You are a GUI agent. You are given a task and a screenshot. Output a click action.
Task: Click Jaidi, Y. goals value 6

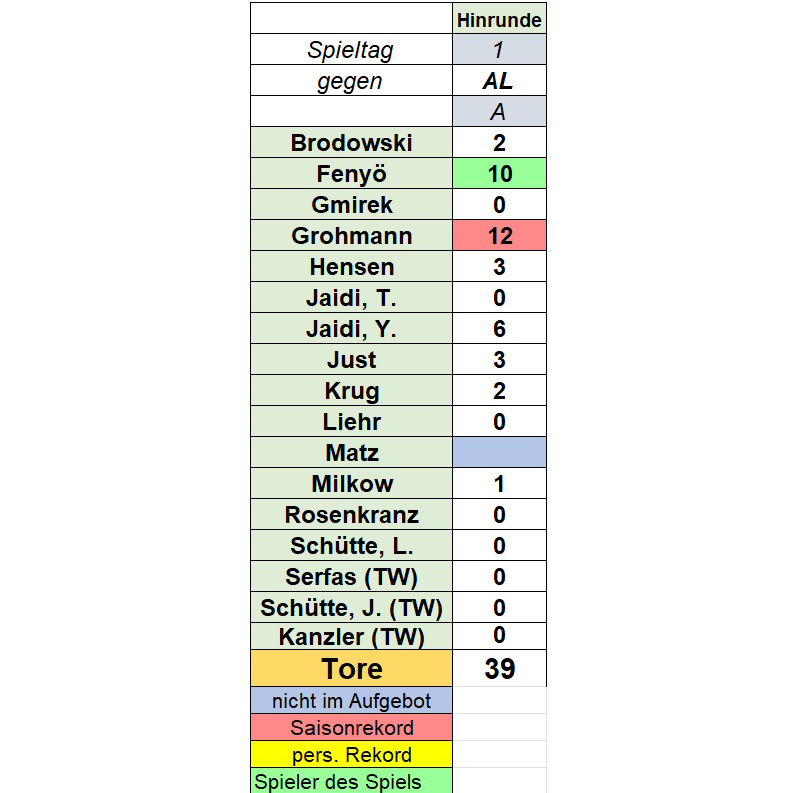coord(499,329)
